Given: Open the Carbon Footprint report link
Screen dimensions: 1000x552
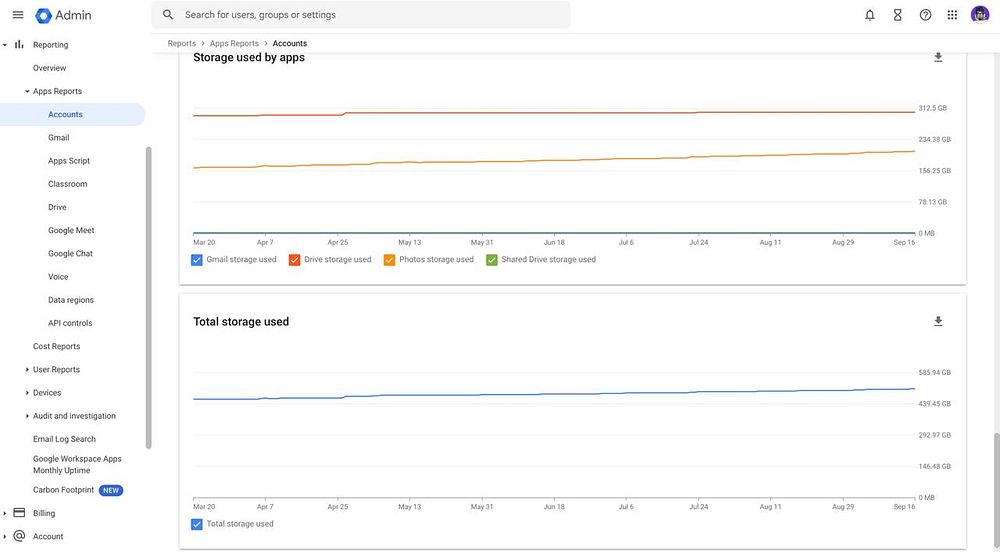Looking at the screenshot, I should (x=63, y=490).
